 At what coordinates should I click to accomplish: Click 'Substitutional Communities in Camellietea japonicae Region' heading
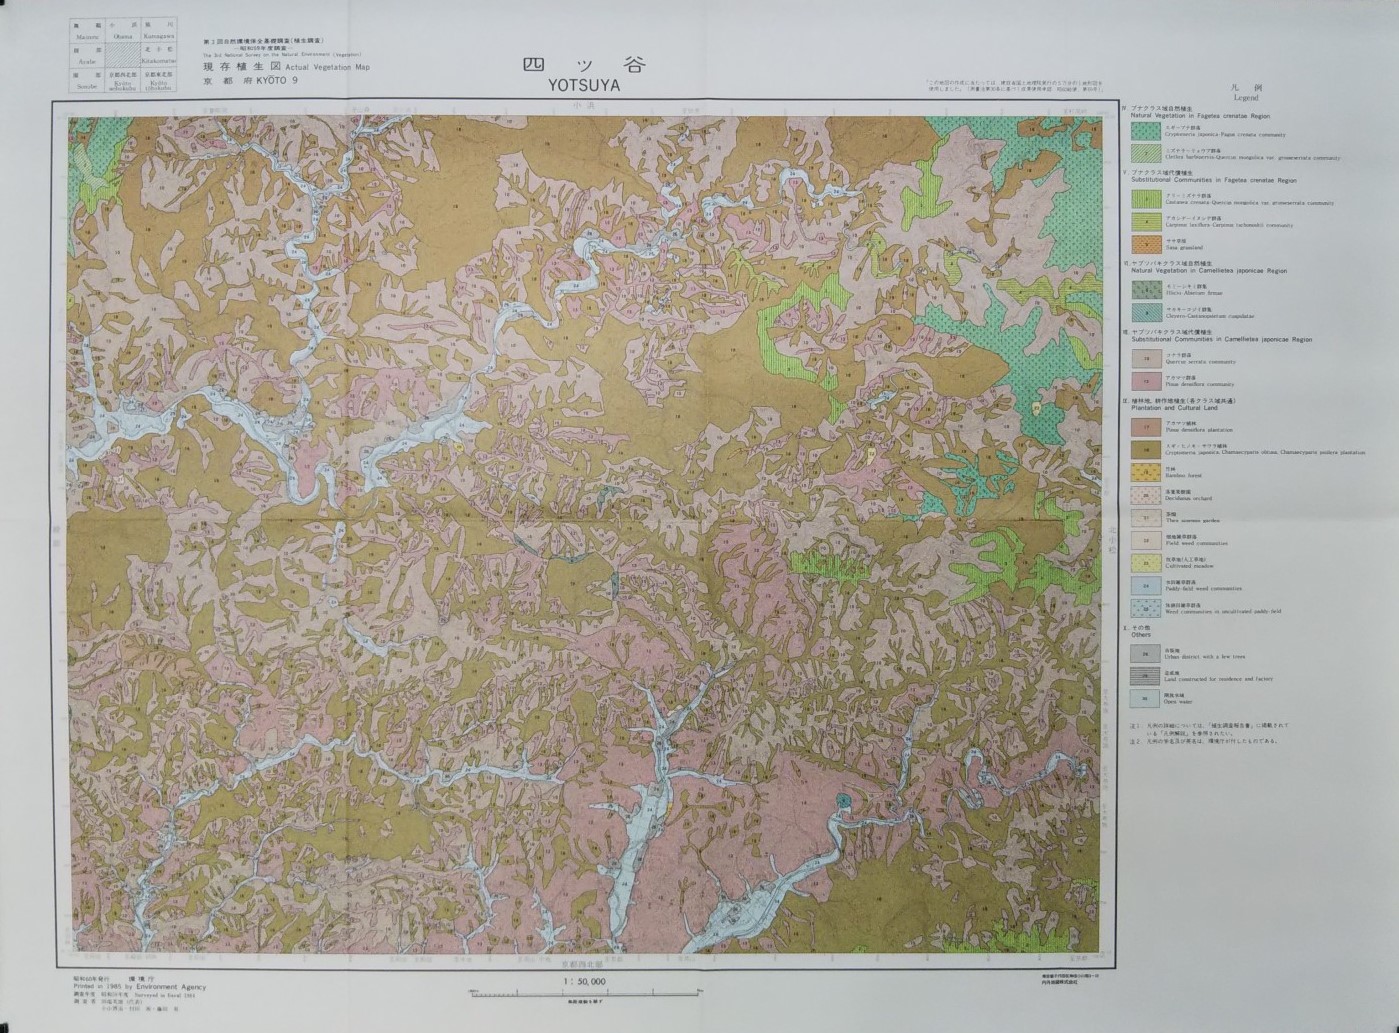click(1222, 339)
